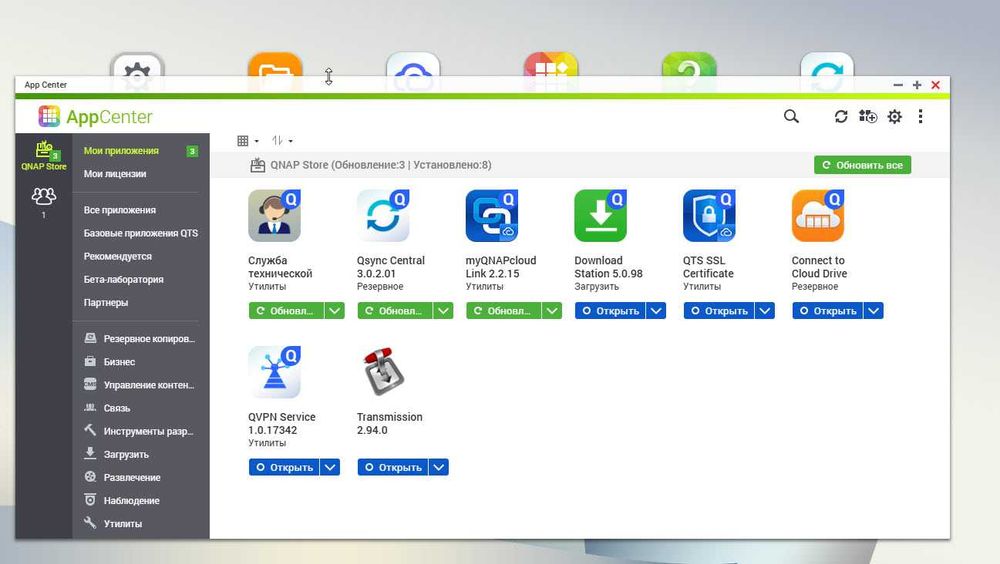Open Резервное копирование category
The width and height of the screenshot is (1000, 564).
click(x=140, y=338)
